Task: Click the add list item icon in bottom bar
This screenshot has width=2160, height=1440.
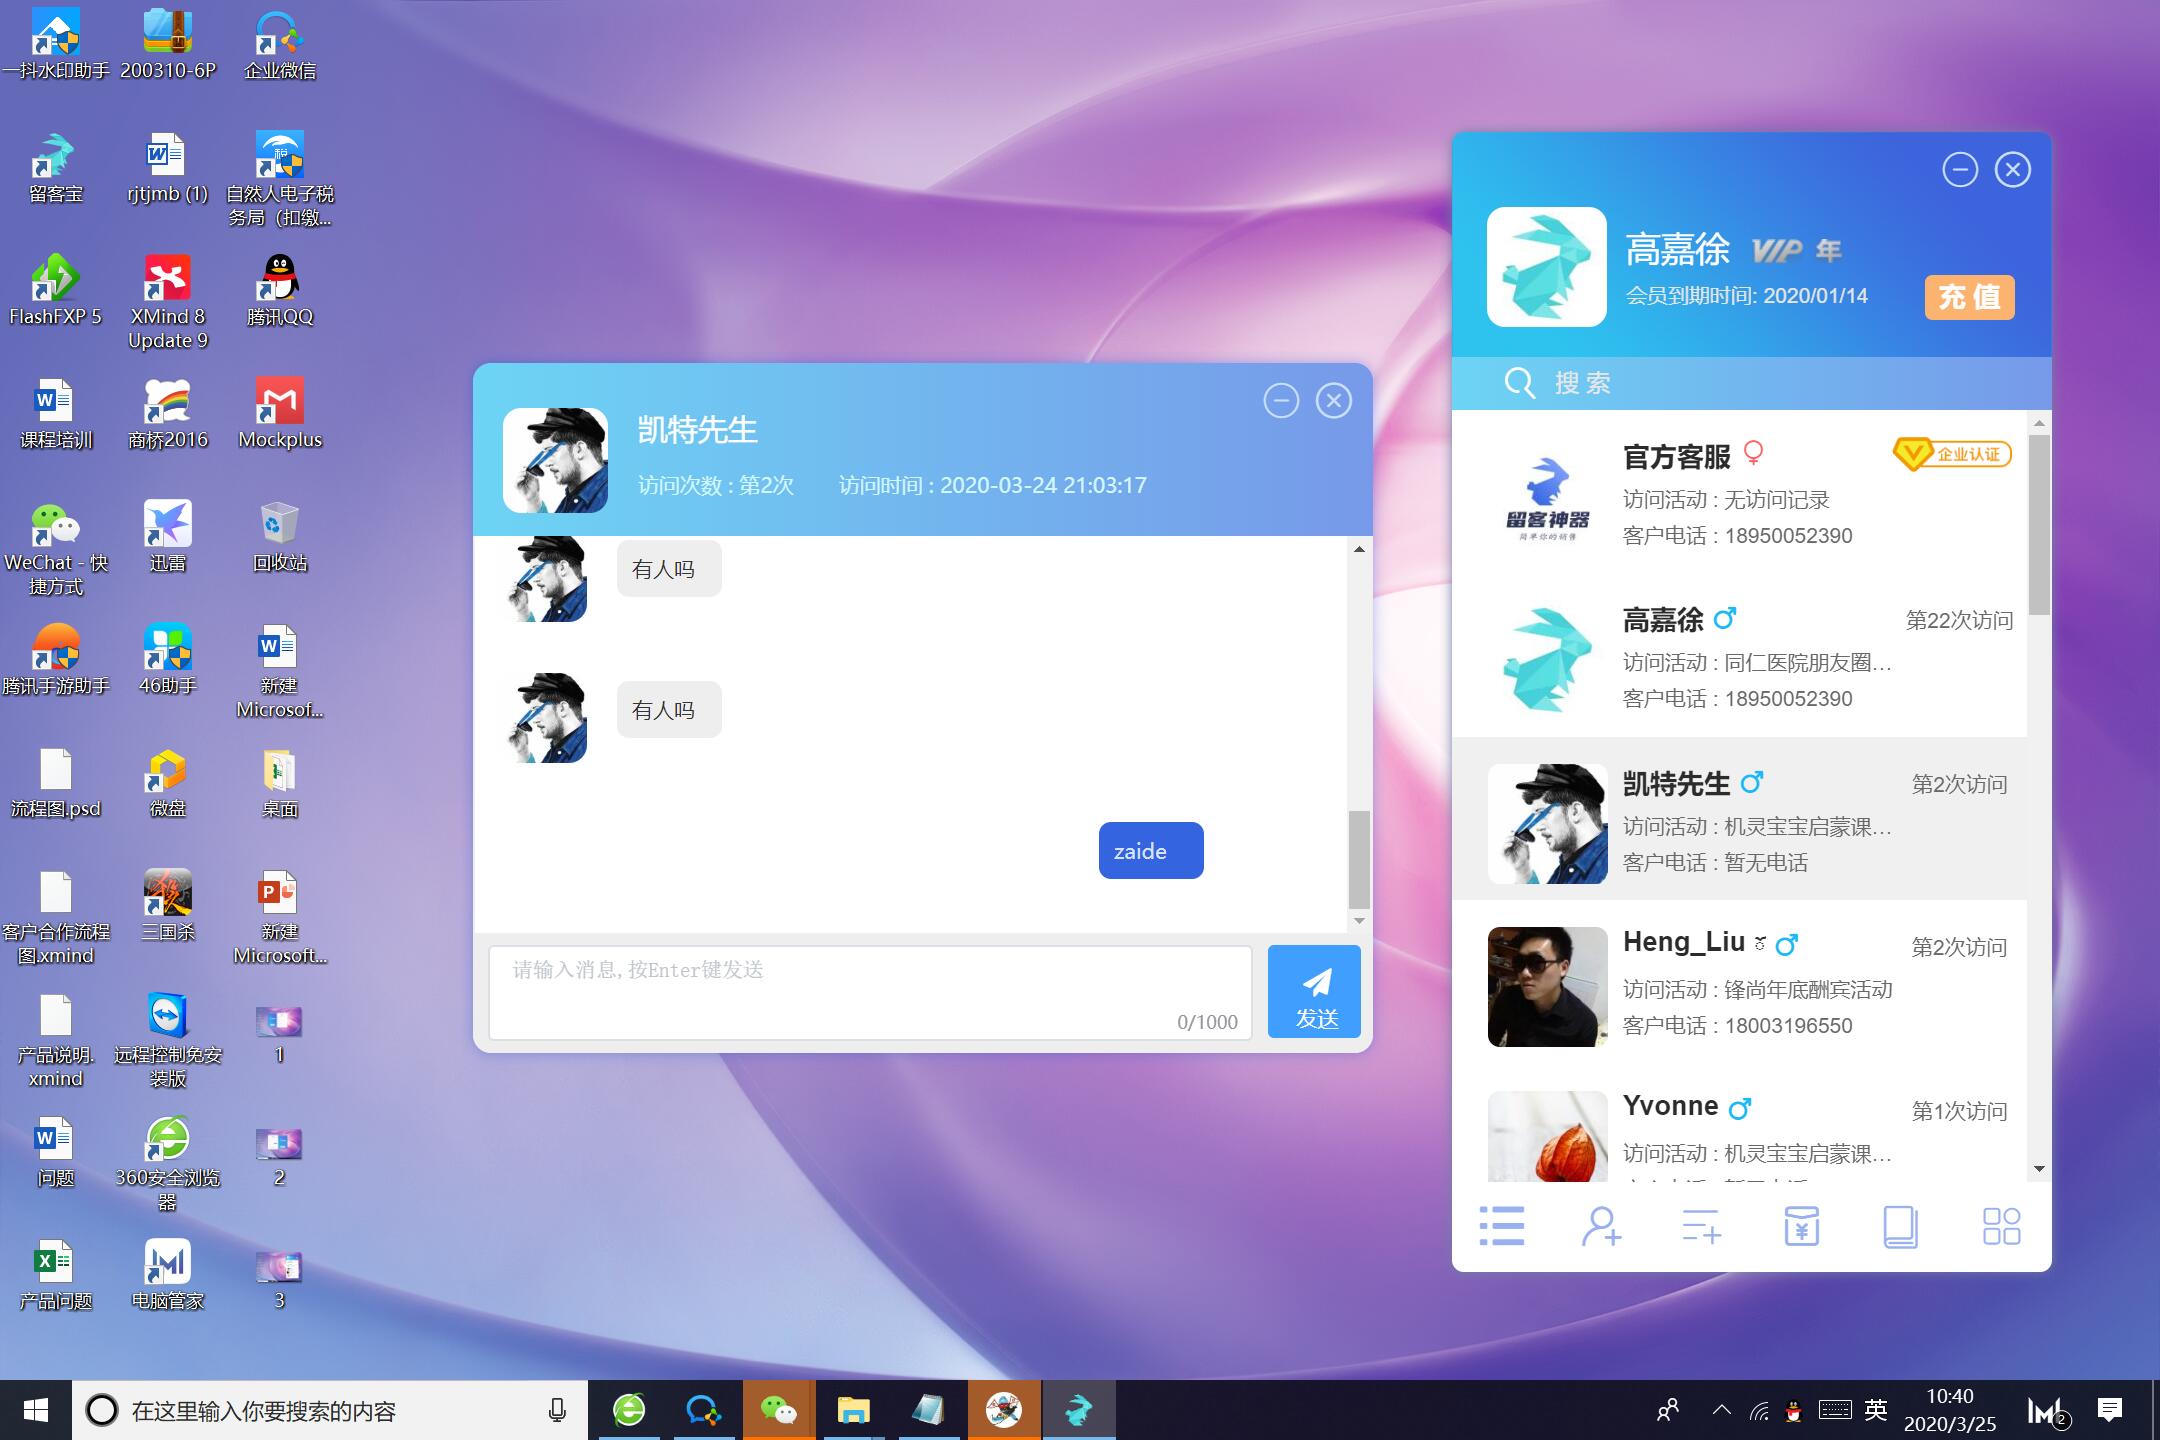Action: point(1701,1226)
